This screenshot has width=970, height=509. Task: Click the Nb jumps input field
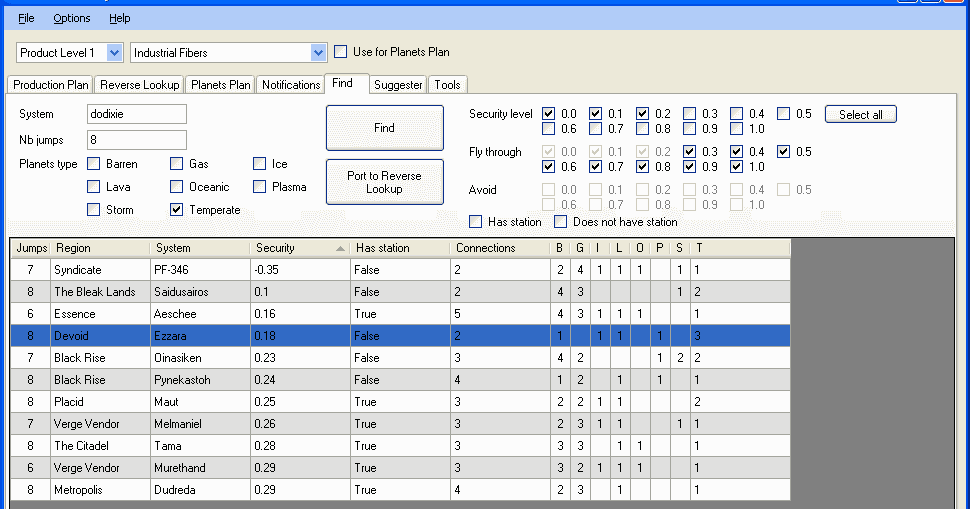(x=137, y=140)
